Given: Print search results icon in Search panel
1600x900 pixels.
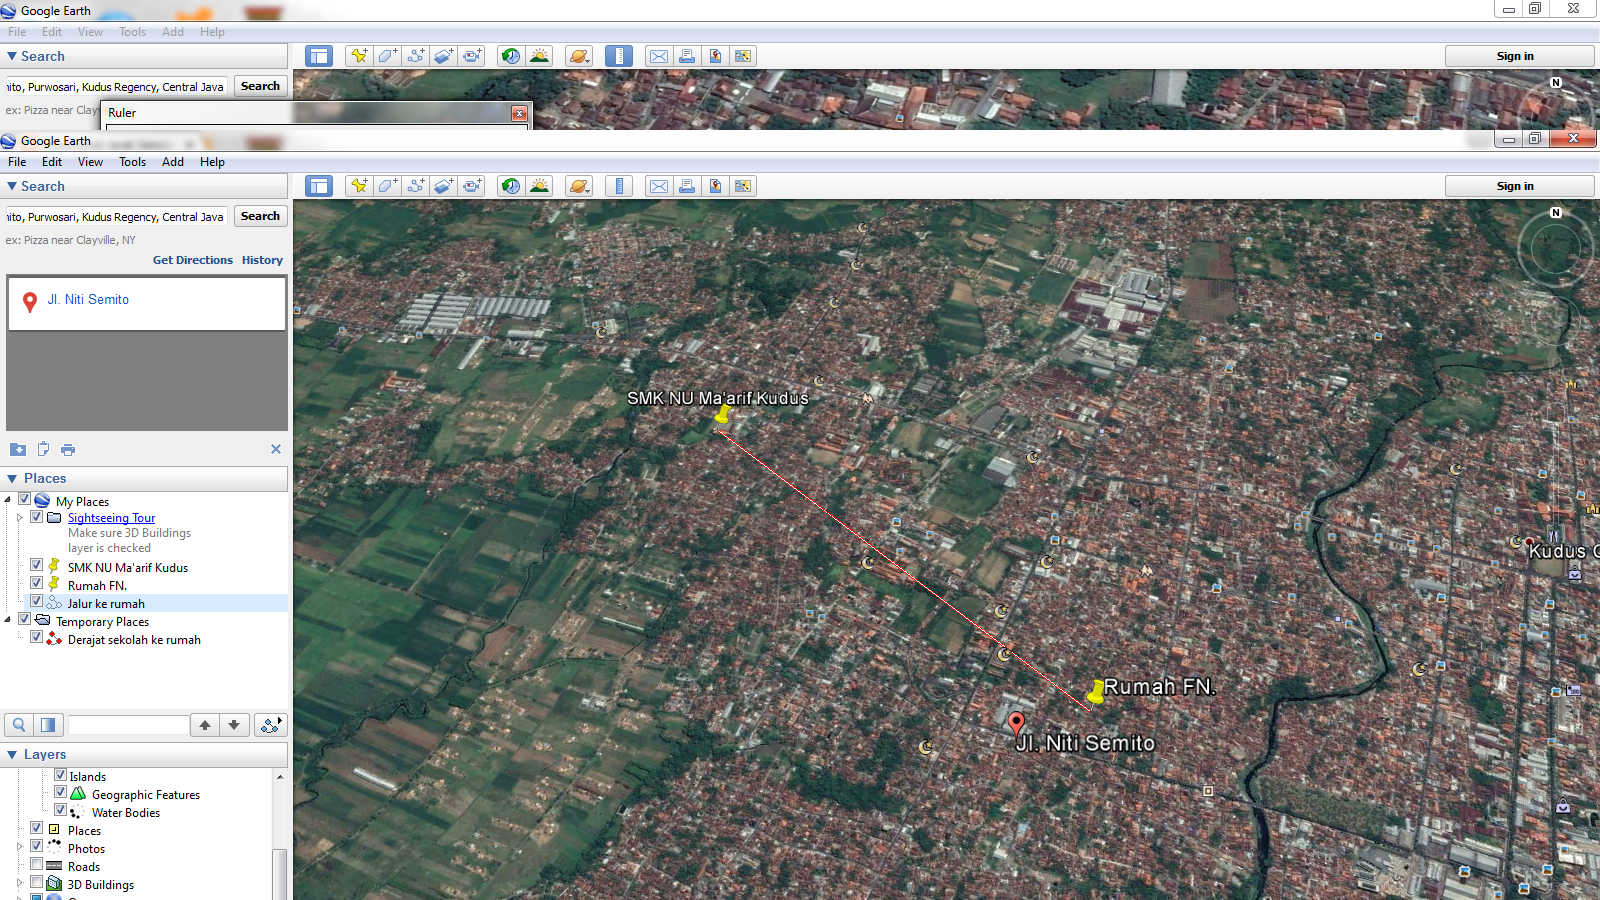Looking at the screenshot, I should pyautogui.click(x=68, y=450).
